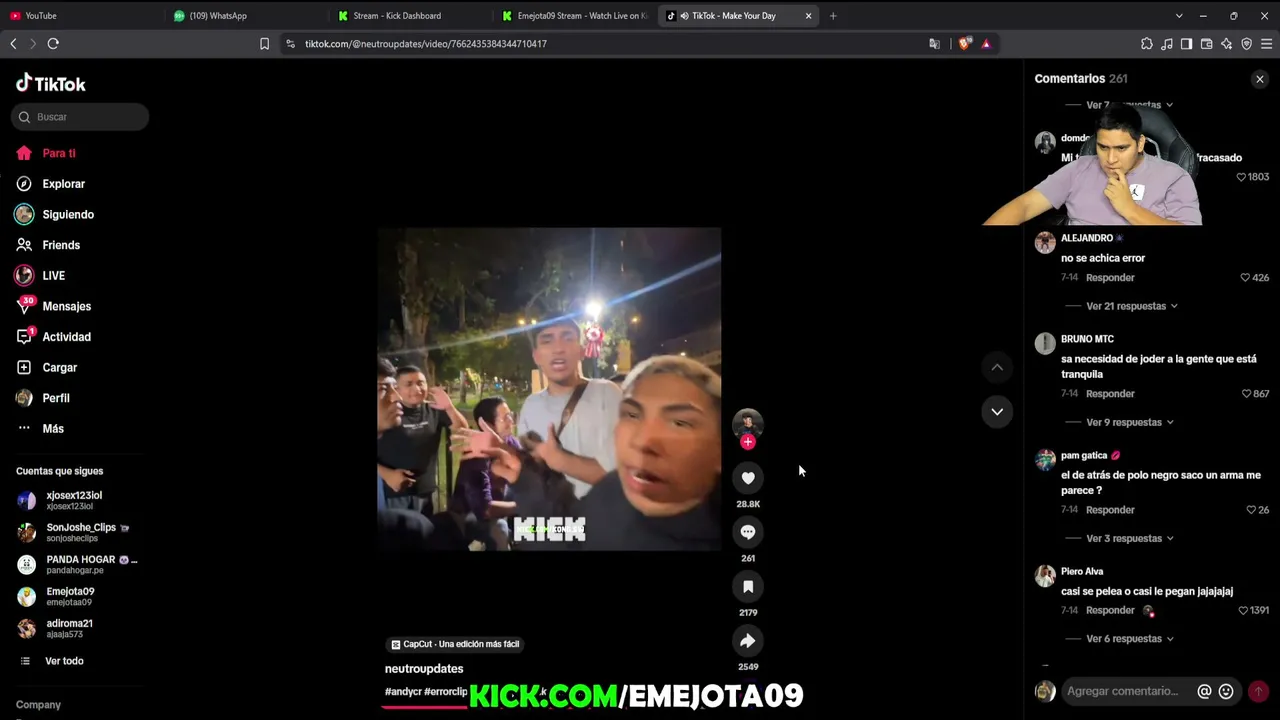Bookmark this page in the address bar
1280x720 pixels.
click(x=264, y=44)
